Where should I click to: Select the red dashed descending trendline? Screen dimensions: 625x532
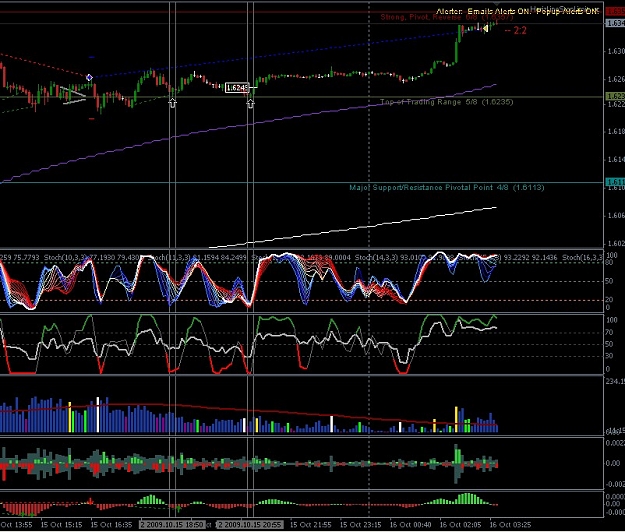[44, 65]
